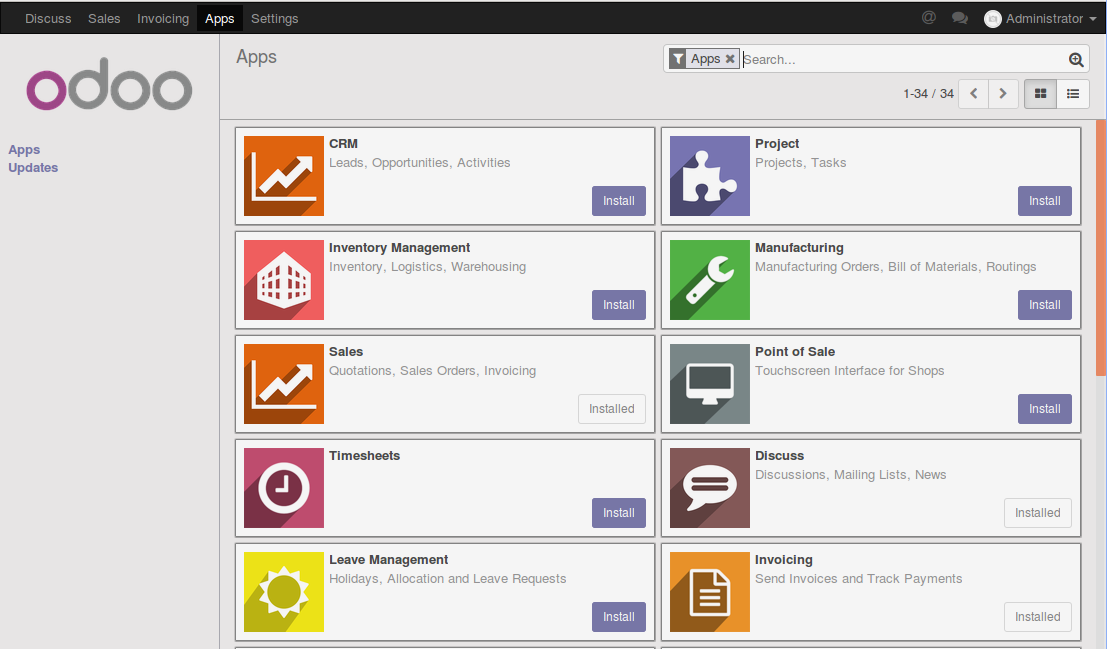
Task: Click the 1-34 / 34 pager text
Action: pyautogui.click(x=928, y=94)
